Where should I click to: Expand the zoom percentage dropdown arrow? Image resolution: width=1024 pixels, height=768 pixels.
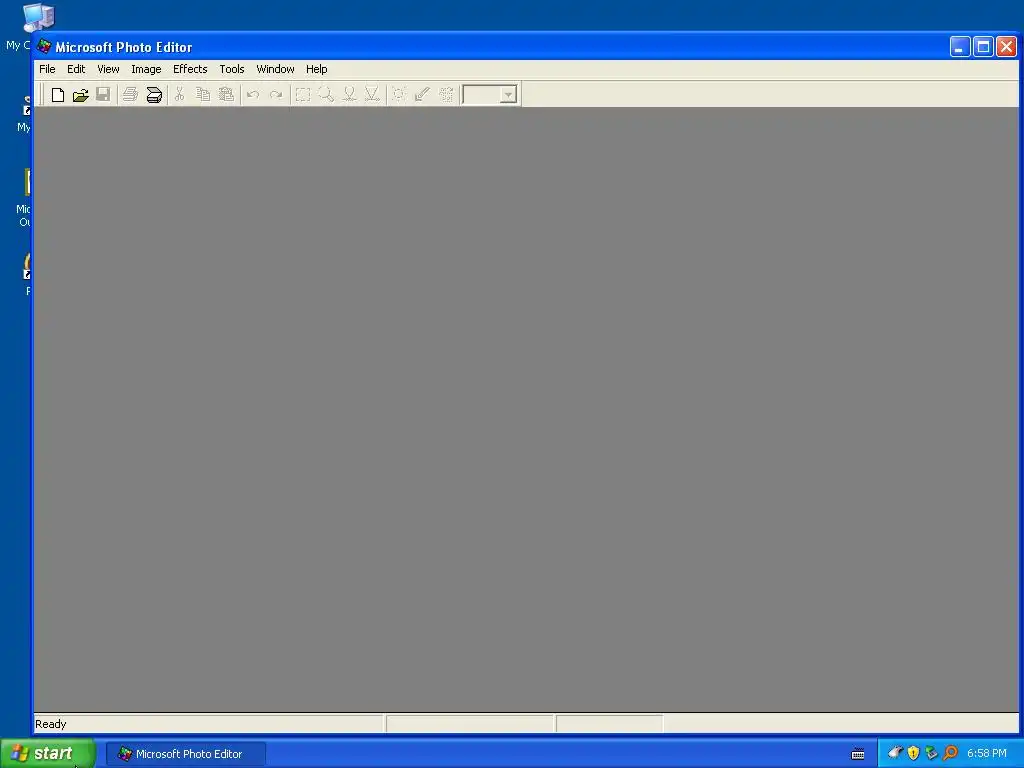tap(508, 95)
